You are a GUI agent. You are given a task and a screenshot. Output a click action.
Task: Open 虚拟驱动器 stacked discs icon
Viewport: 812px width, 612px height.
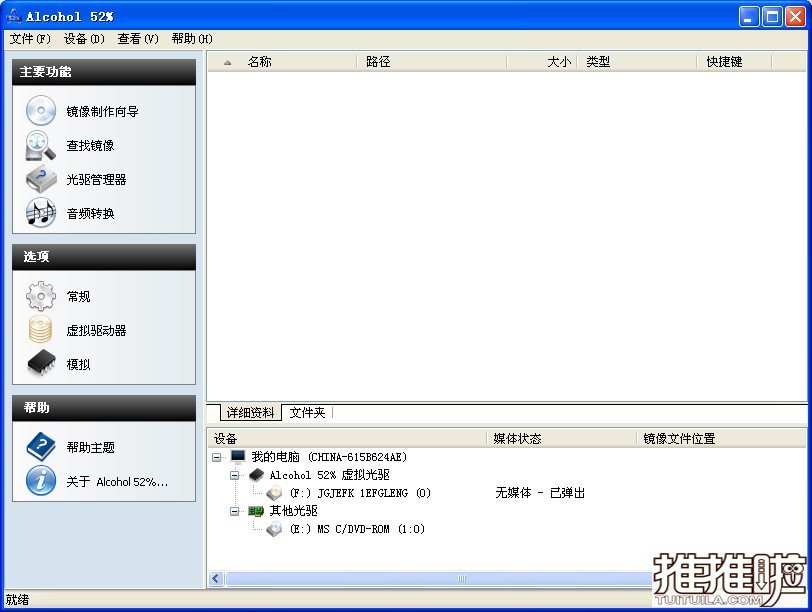(41, 331)
